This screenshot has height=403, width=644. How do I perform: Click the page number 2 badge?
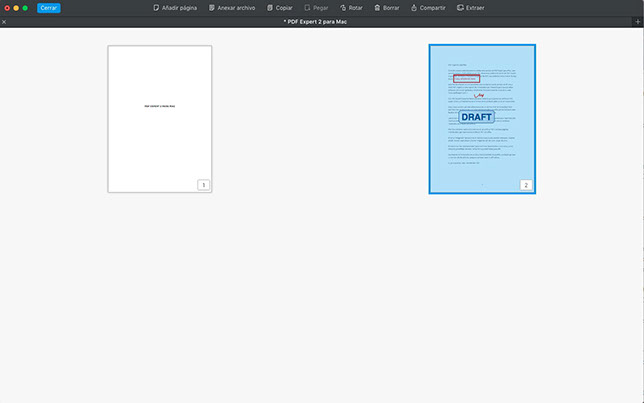(x=526, y=185)
